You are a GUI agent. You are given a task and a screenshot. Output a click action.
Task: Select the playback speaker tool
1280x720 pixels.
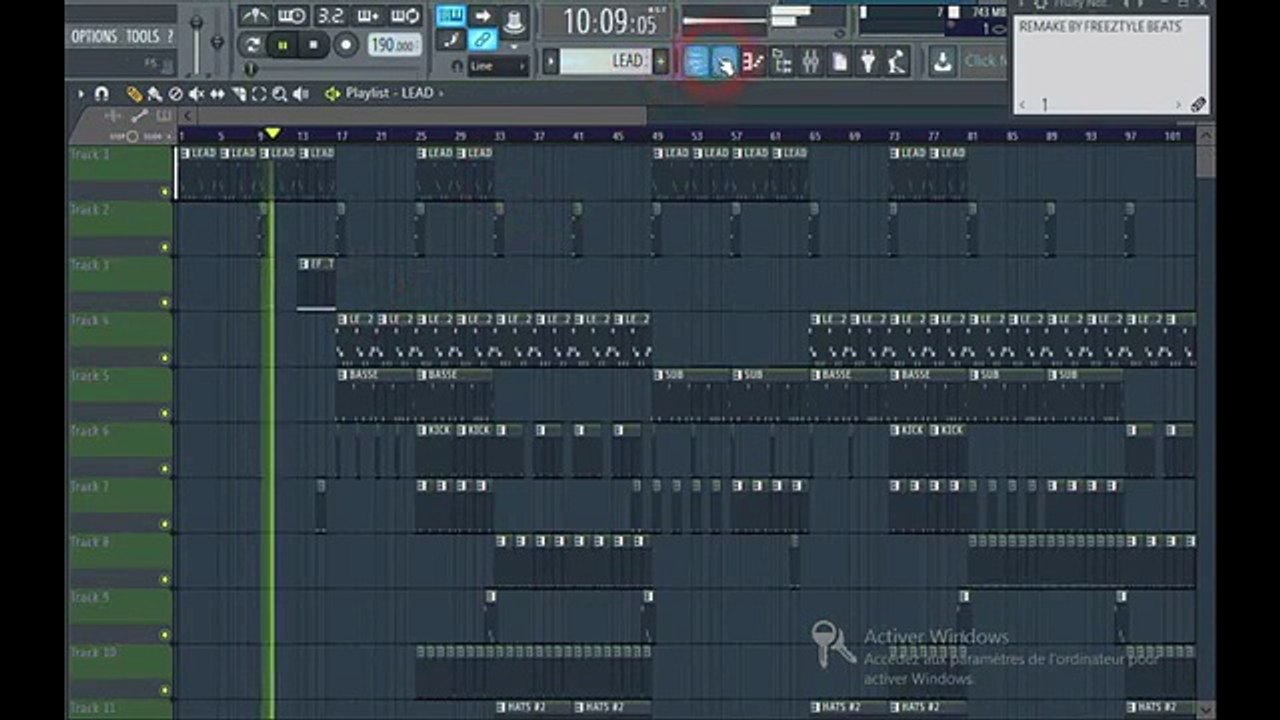(x=300, y=93)
